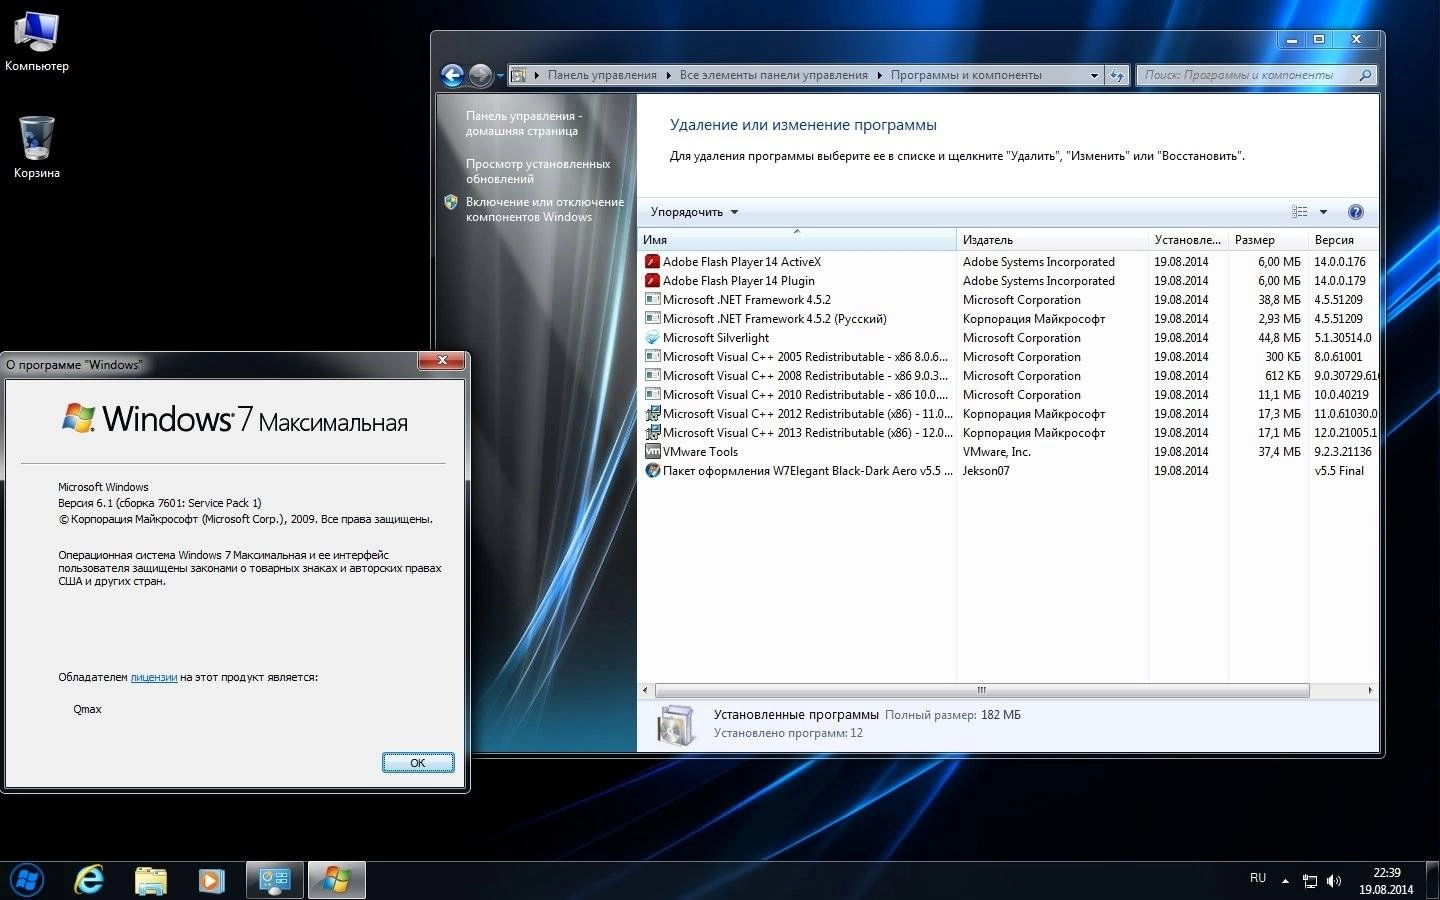Click Visual C++ 2010 Redistributable icon
Image resolution: width=1440 pixels, height=900 pixels.
pyautogui.click(x=652, y=395)
